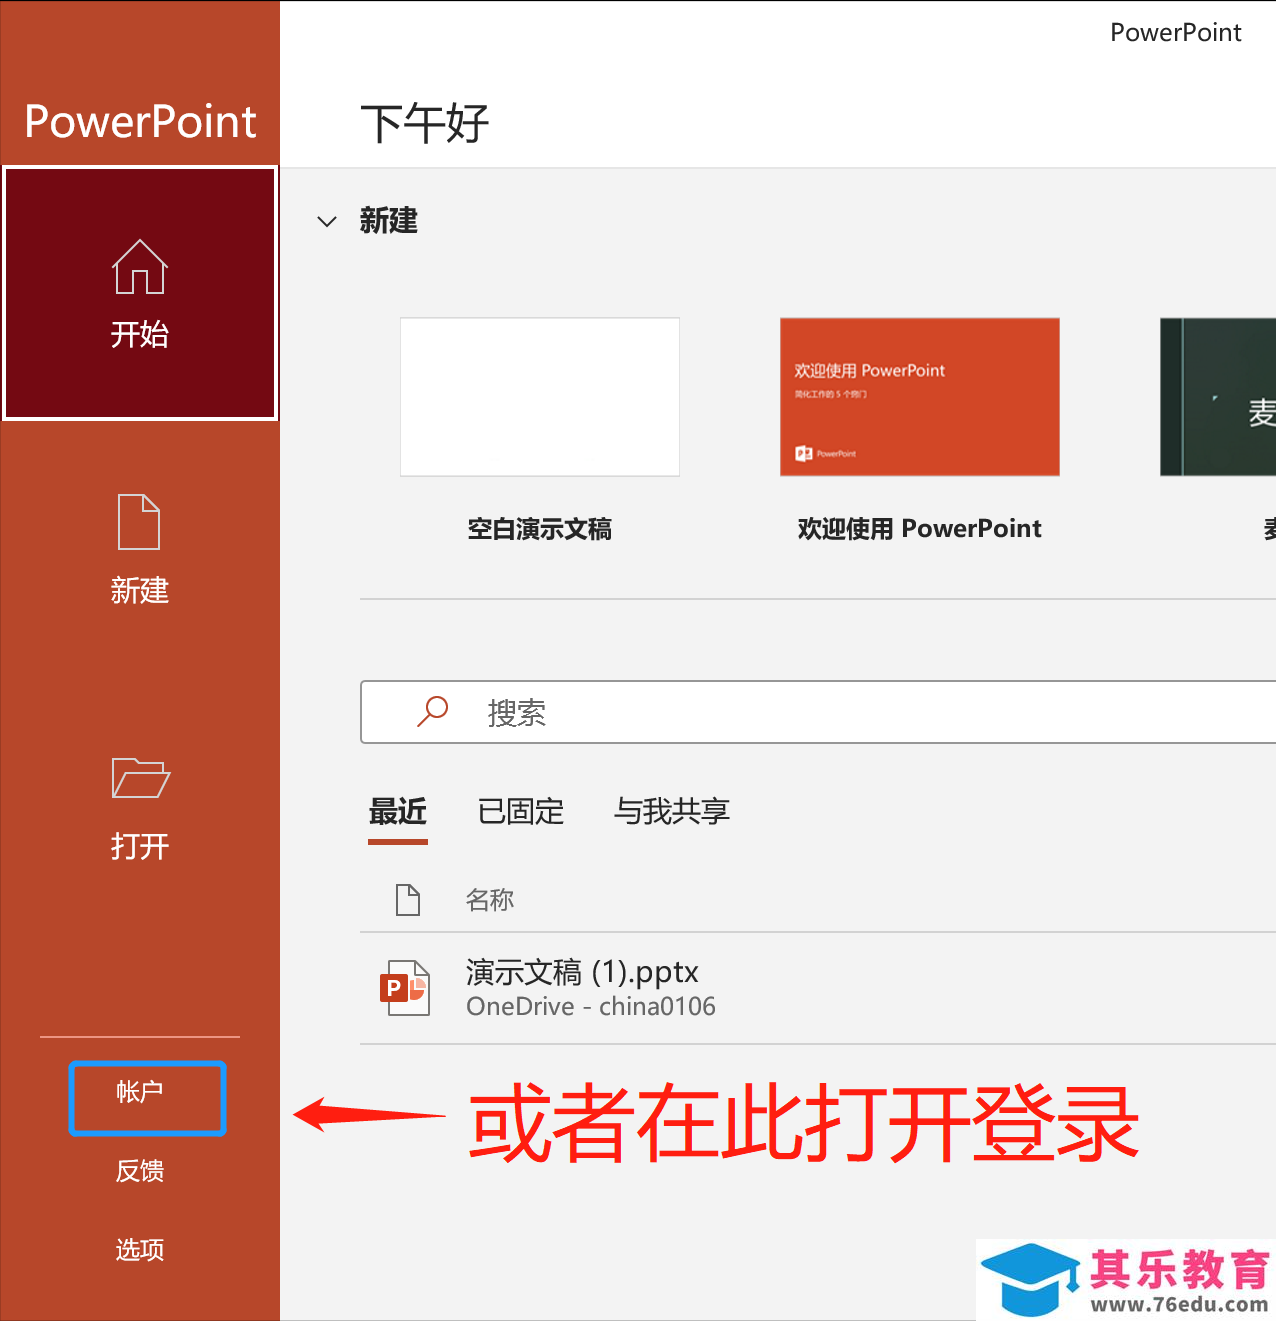This screenshot has width=1276, height=1321.
Task: Open the 打开 folder icon
Action: [x=140, y=777]
